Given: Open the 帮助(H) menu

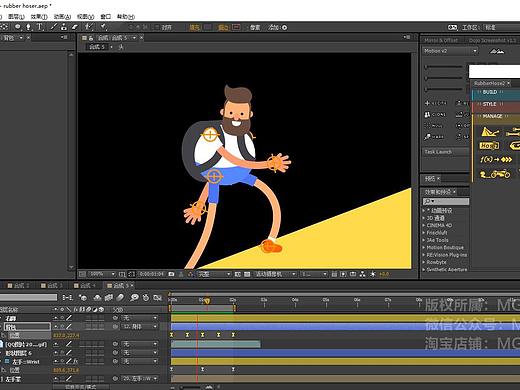Looking at the screenshot, I should tap(126, 16).
